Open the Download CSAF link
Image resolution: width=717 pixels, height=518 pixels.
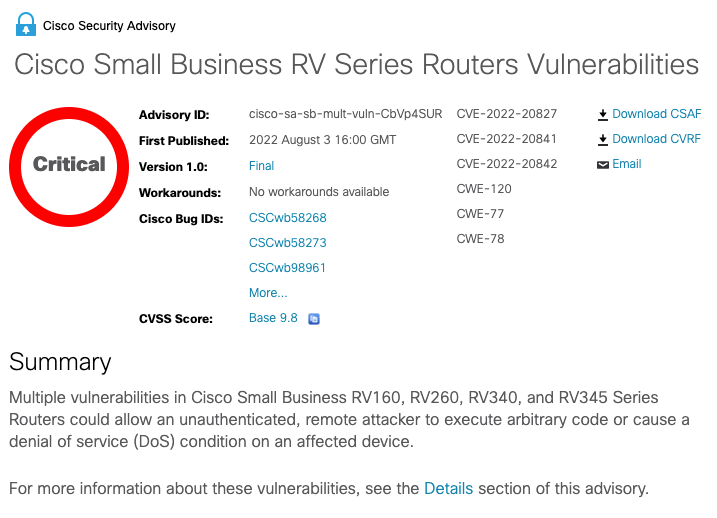[656, 114]
